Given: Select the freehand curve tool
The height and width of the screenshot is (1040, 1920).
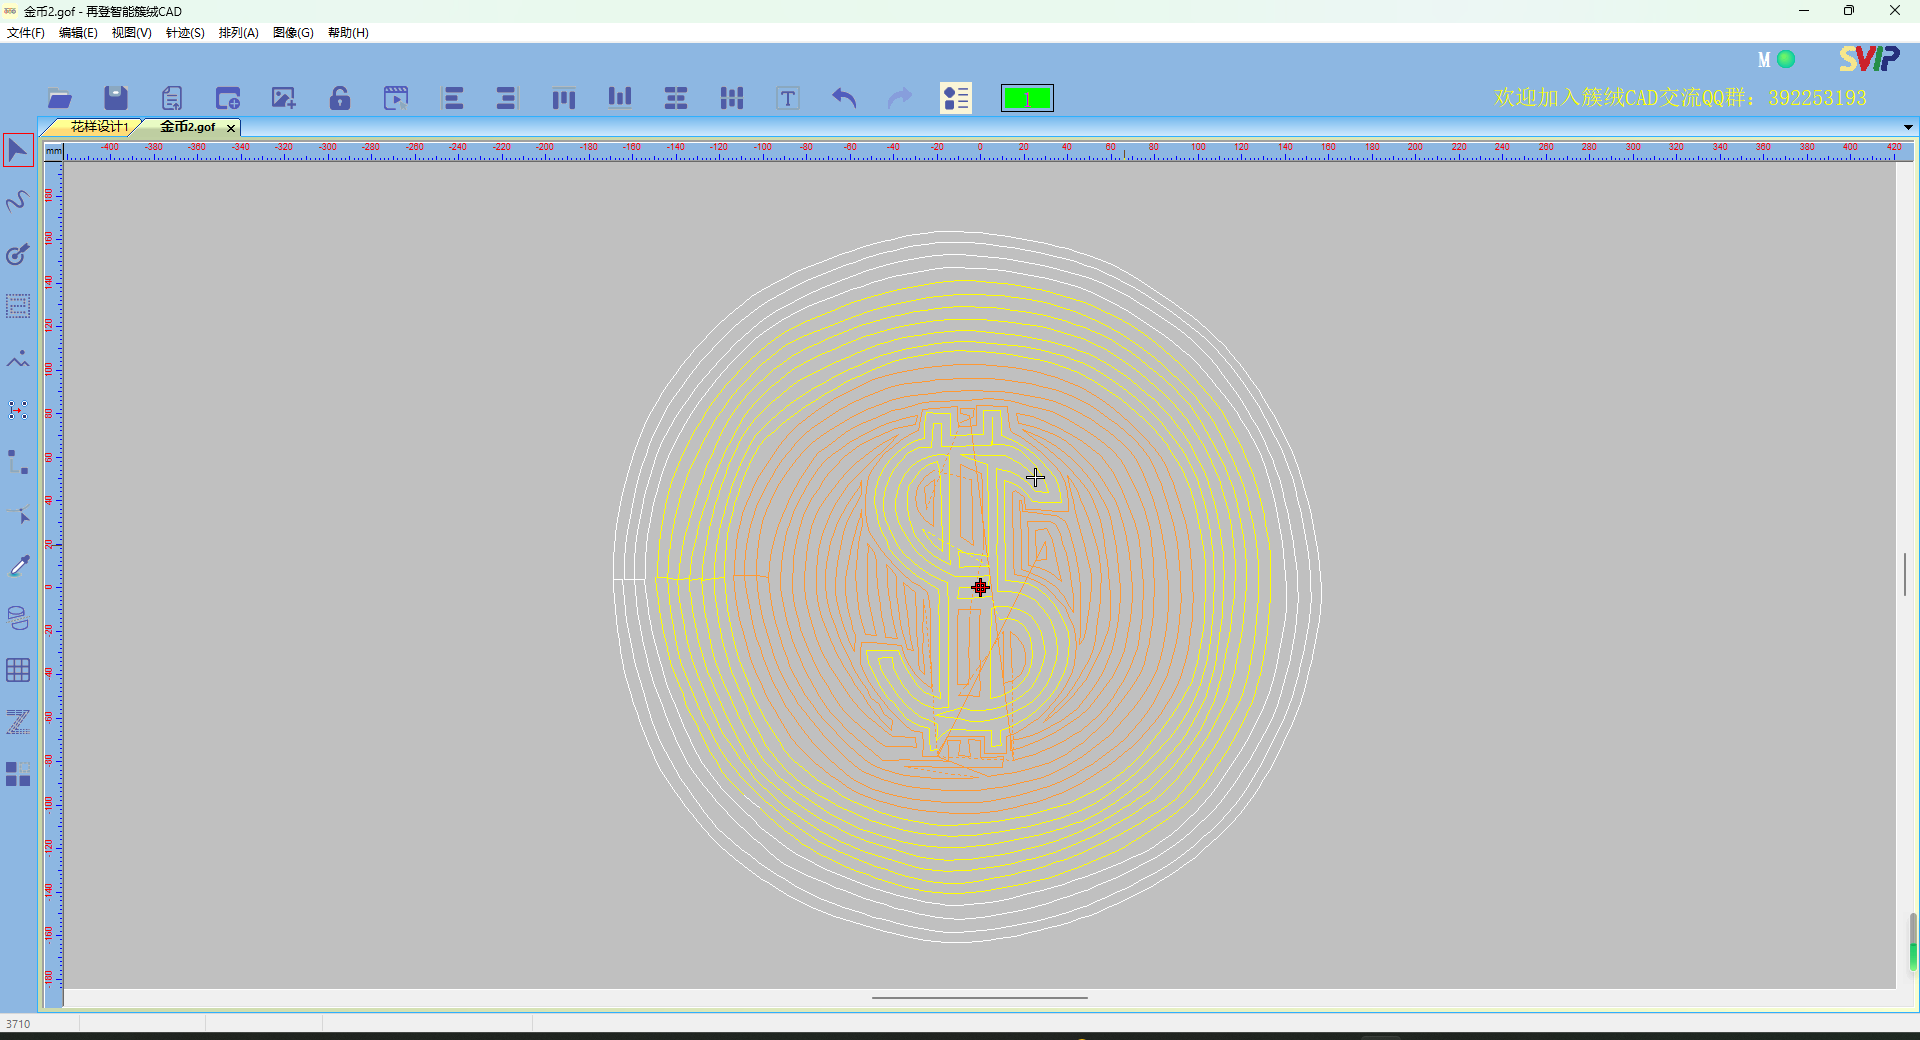Looking at the screenshot, I should (x=18, y=202).
